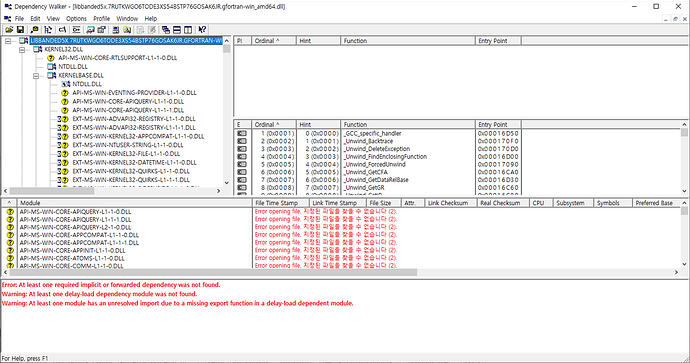Select KERNEL32.DLL in the dependency tree
690x363 pixels.
click(64, 49)
